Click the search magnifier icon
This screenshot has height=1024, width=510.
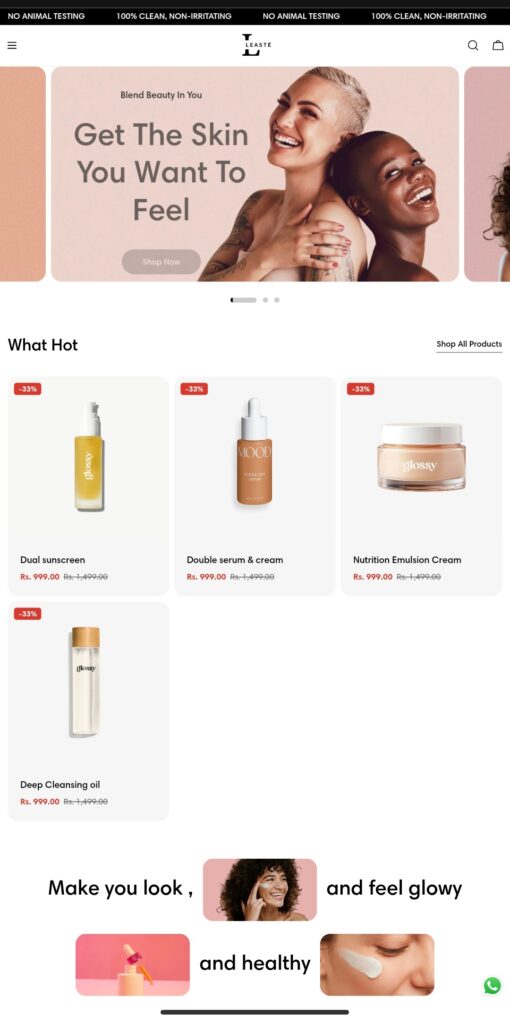[473, 46]
